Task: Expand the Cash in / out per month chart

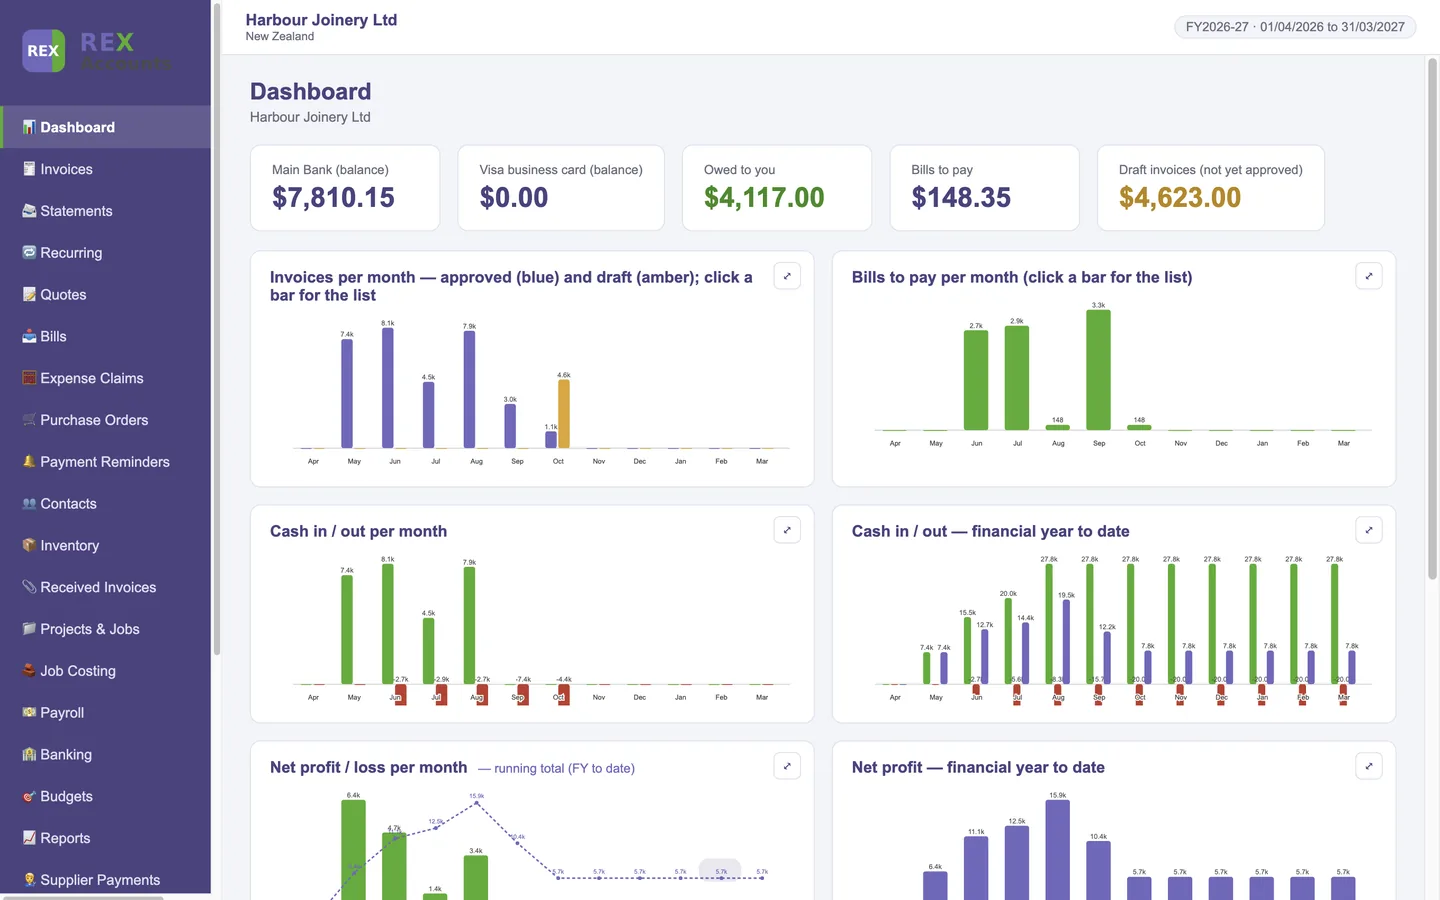Action: [787, 530]
